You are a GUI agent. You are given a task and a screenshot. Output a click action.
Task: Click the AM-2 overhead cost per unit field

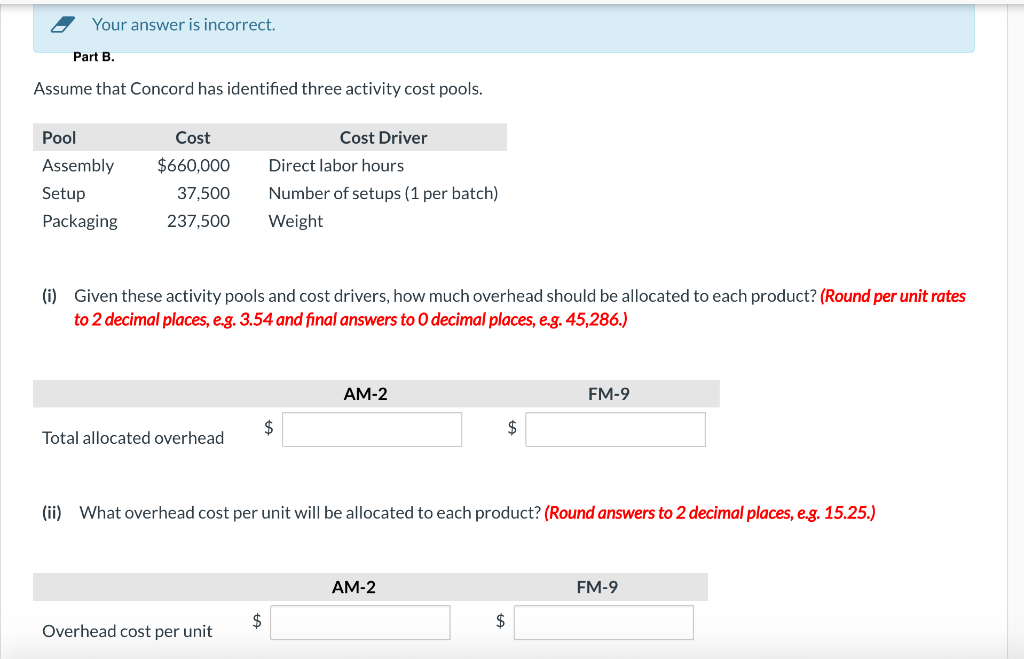tap(360, 622)
